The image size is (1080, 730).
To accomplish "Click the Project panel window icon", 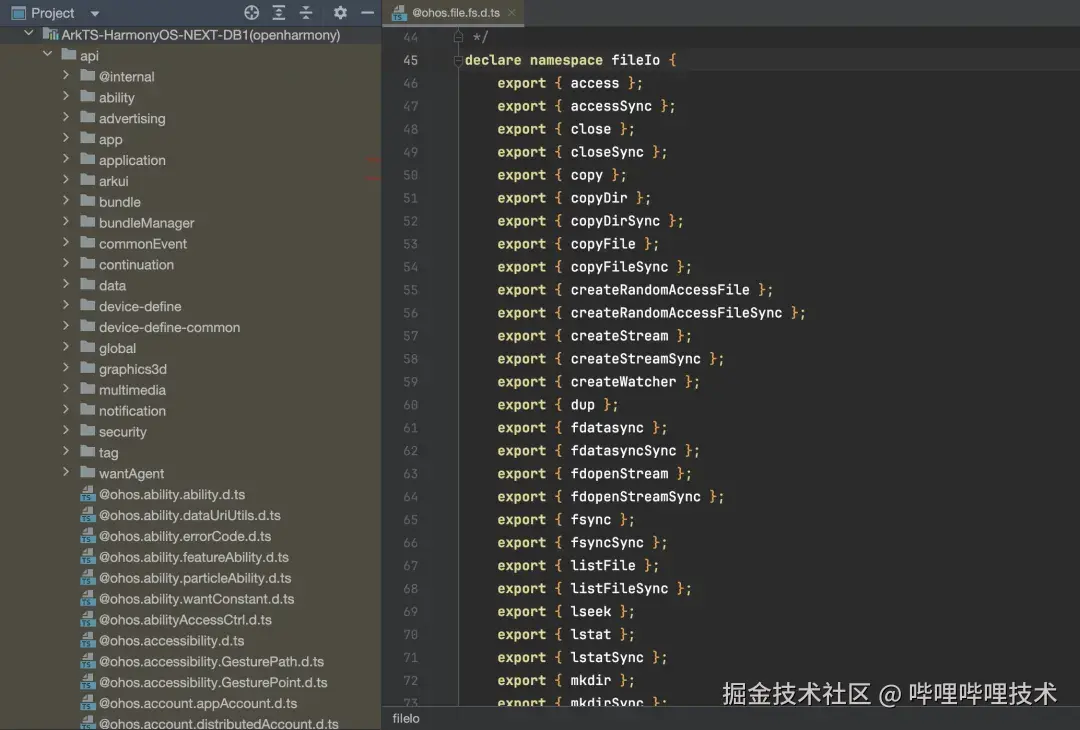I will coord(19,12).
